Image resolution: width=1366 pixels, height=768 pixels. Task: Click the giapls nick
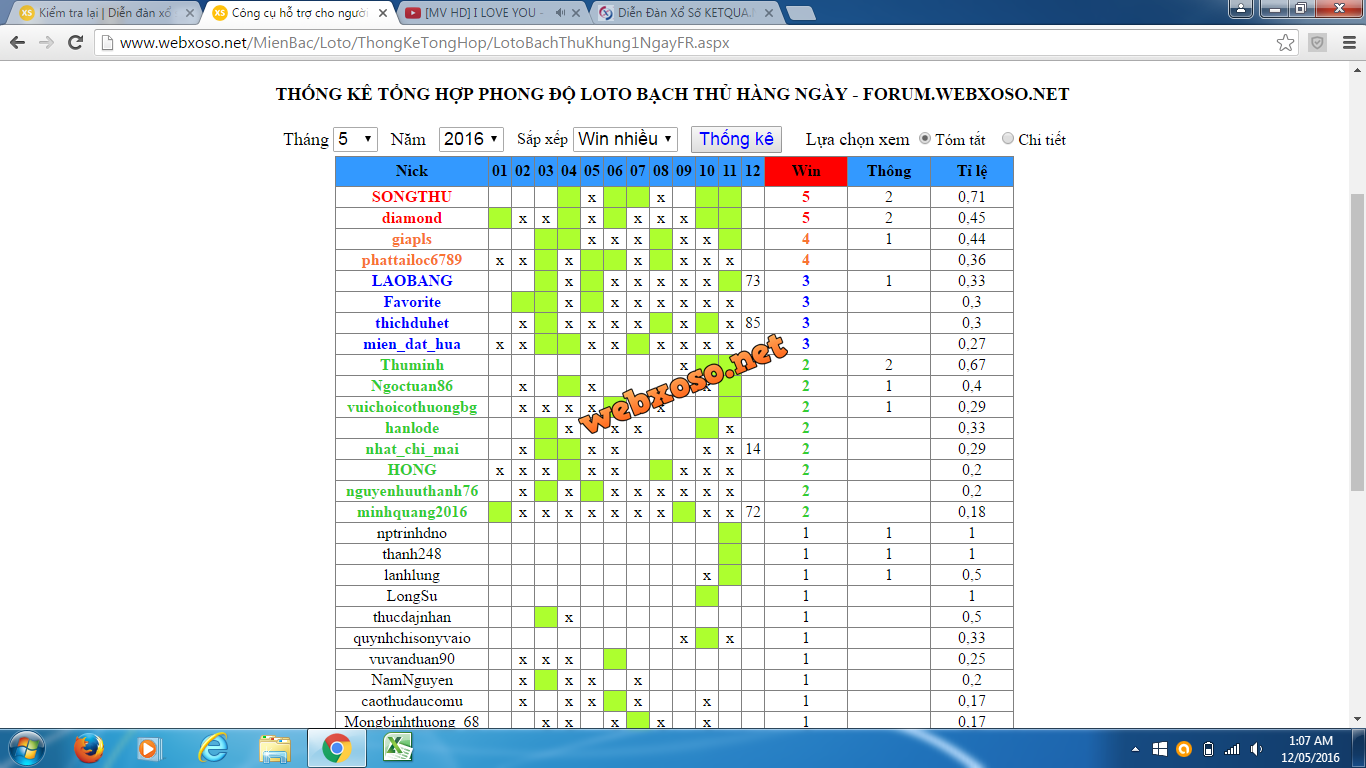point(412,239)
